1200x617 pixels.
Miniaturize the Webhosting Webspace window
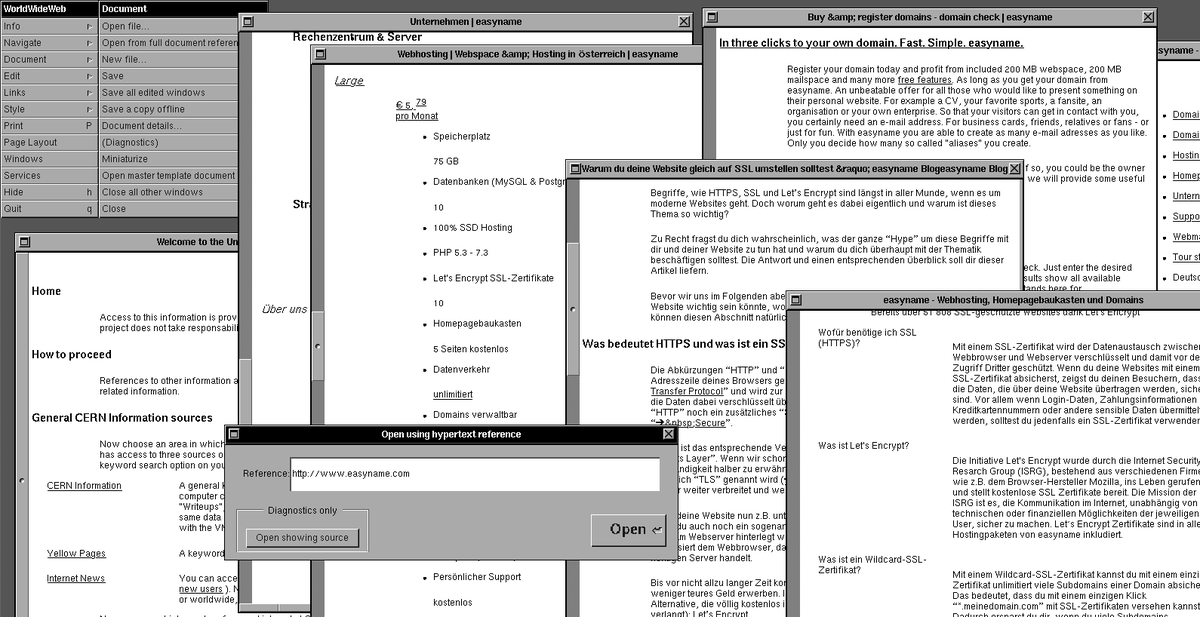point(320,55)
